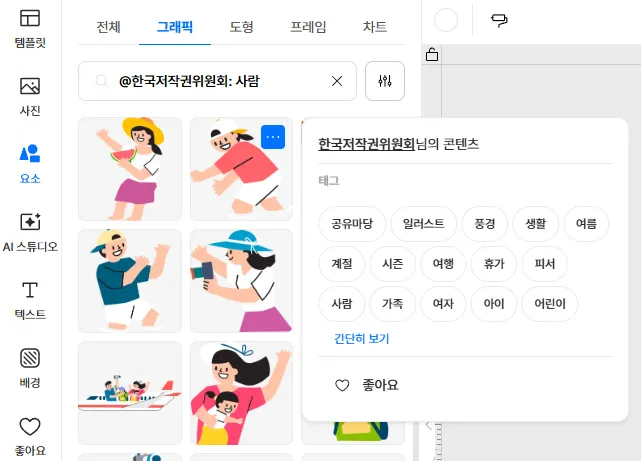The width and height of the screenshot is (641, 461).
Task: Open the 사진 photos sidebar panel
Action: point(30,96)
